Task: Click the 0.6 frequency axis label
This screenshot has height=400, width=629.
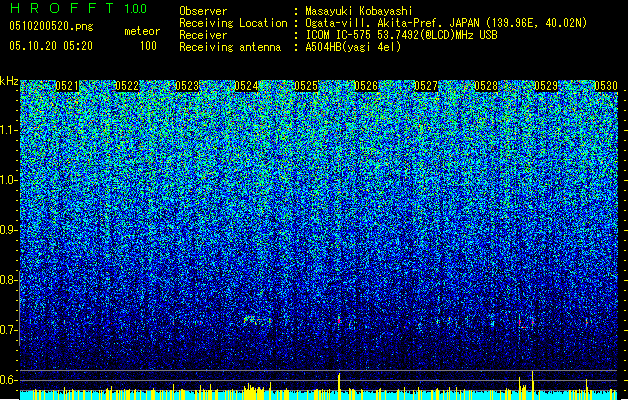Action: point(8,380)
